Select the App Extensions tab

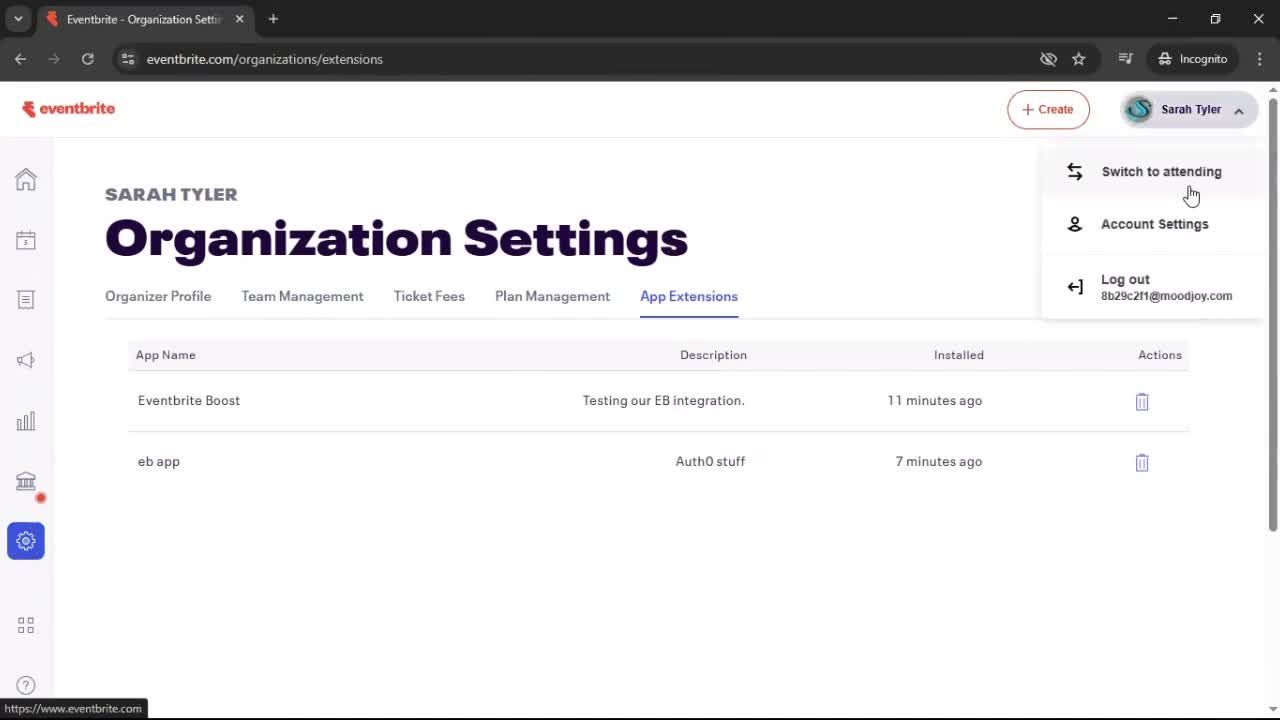[x=689, y=296]
